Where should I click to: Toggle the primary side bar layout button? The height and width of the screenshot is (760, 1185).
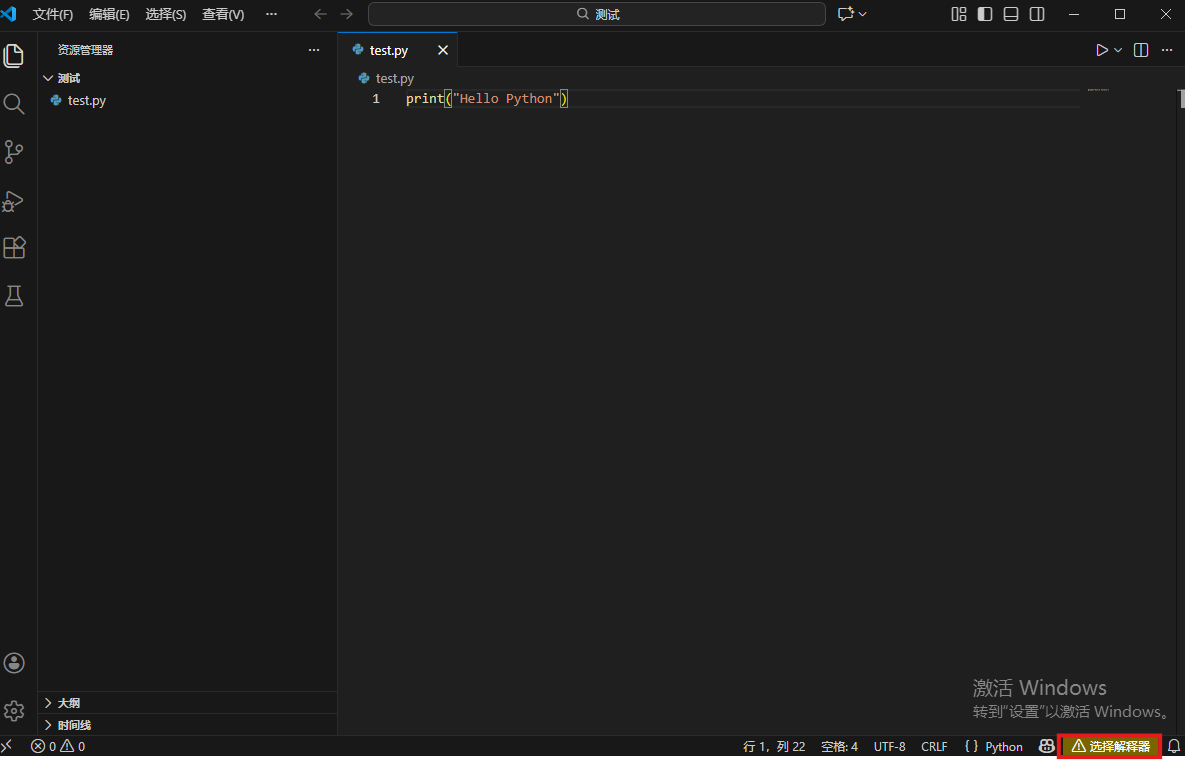point(985,14)
